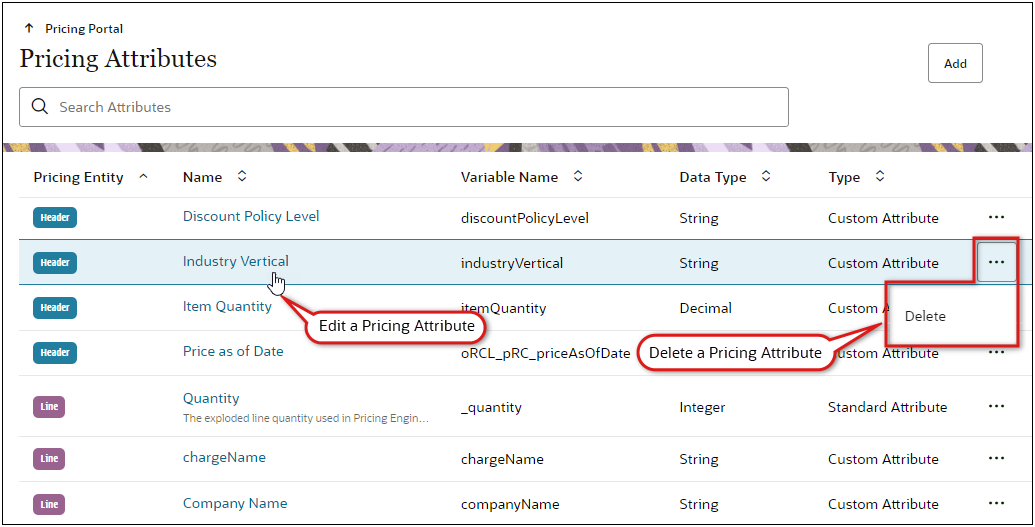Click the search magnifier icon

pos(40,107)
